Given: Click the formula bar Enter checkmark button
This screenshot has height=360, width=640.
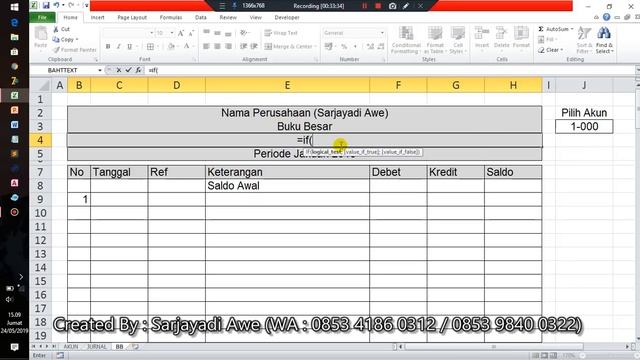Looking at the screenshot, I should click(x=129, y=70).
